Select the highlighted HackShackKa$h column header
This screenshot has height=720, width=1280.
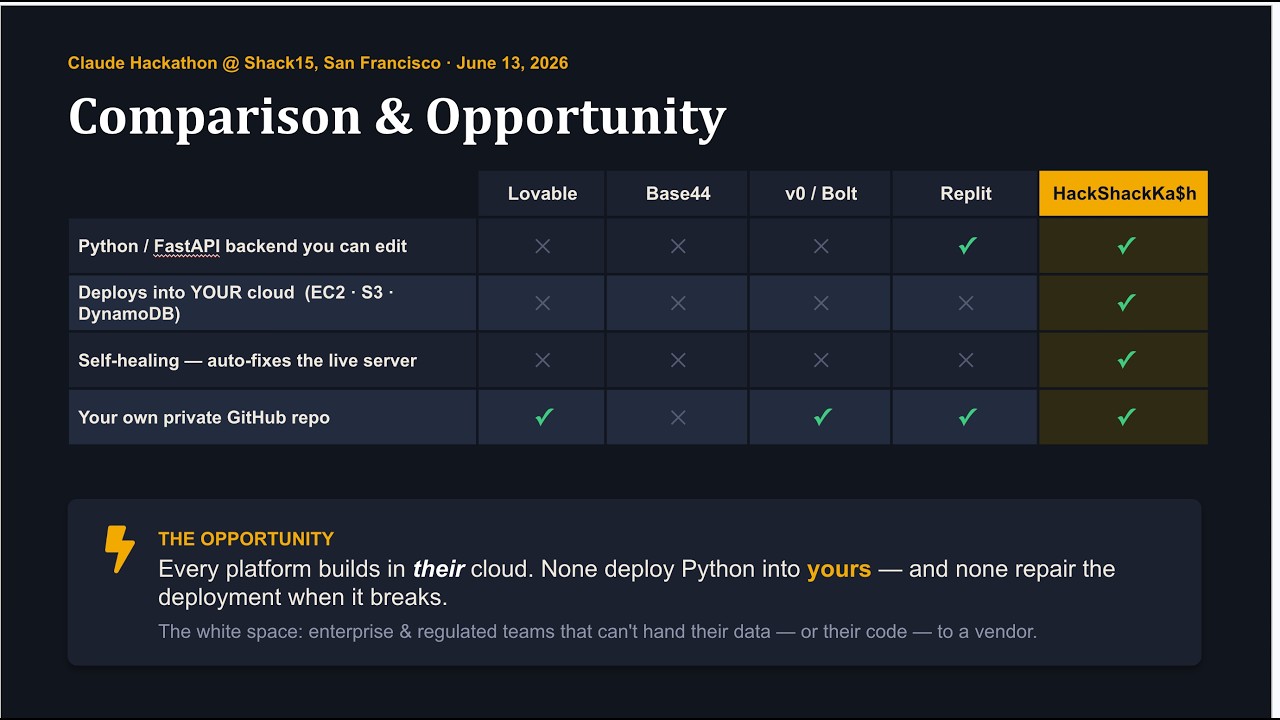click(x=1124, y=194)
